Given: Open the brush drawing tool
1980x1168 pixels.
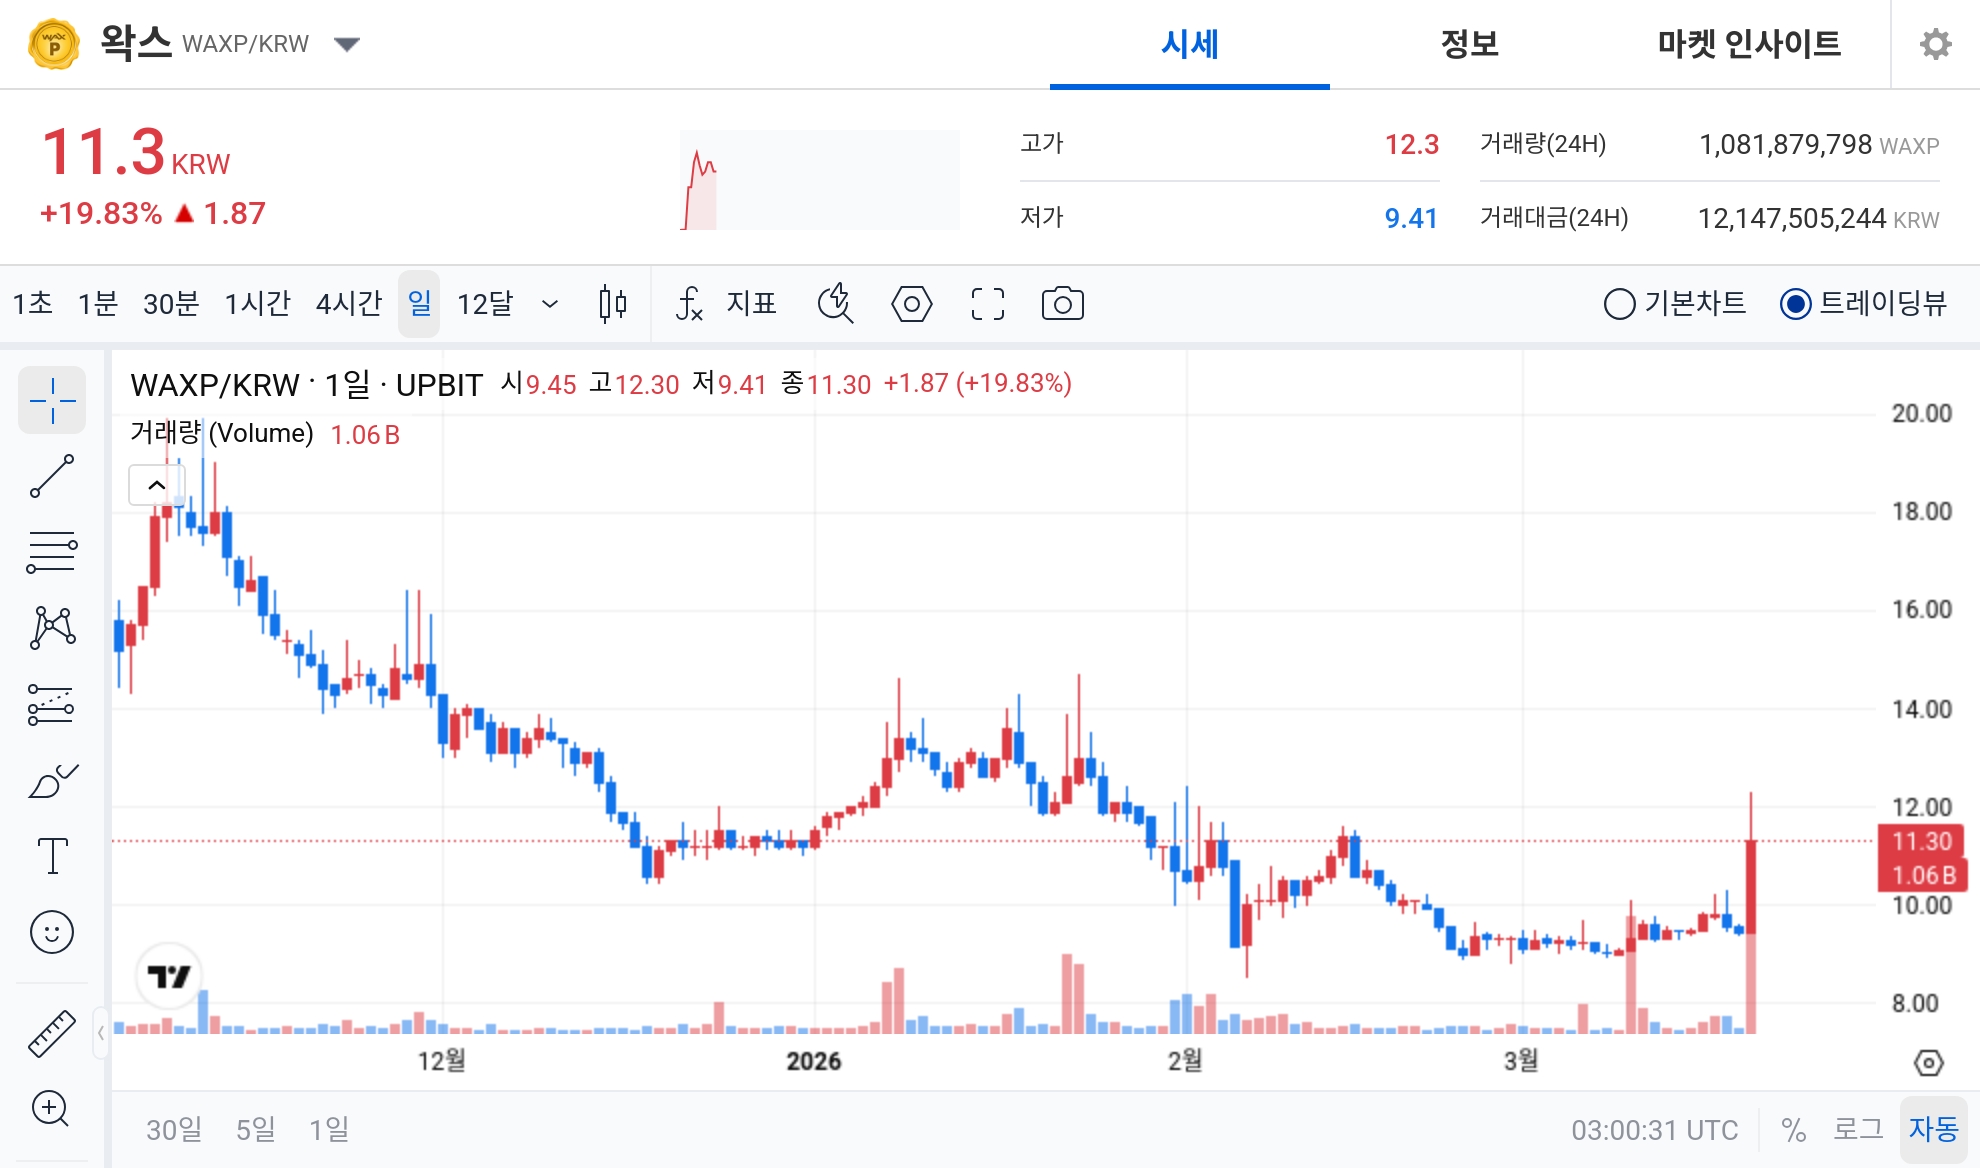Looking at the screenshot, I should pos(52,779).
